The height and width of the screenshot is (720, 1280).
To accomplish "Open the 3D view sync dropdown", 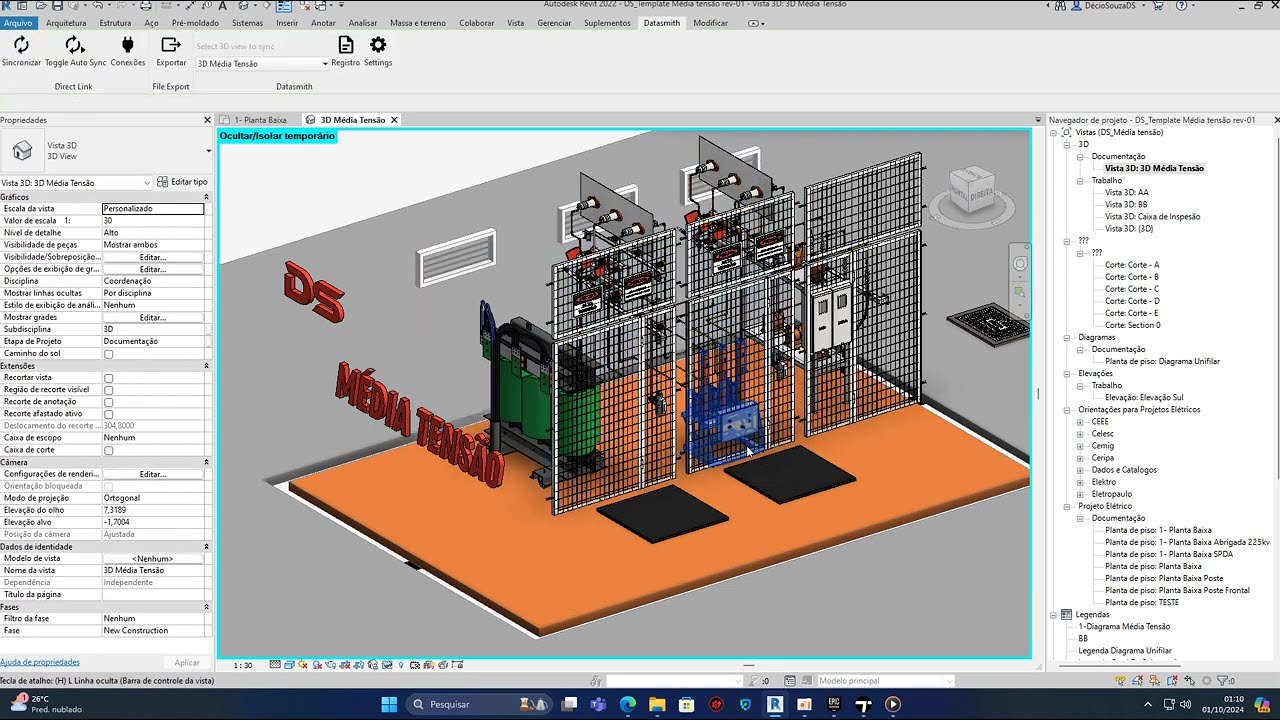I will 262,63.
